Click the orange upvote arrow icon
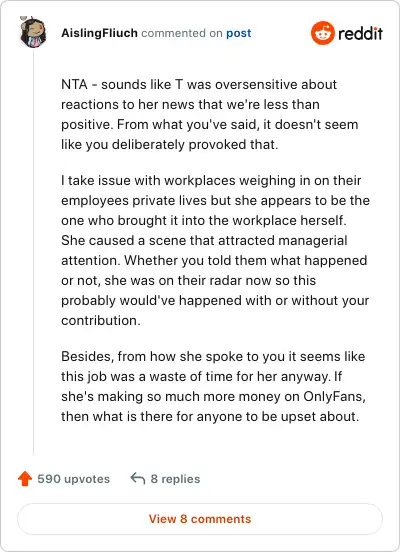Viewport: 400px width, 552px height. click(25, 479)
